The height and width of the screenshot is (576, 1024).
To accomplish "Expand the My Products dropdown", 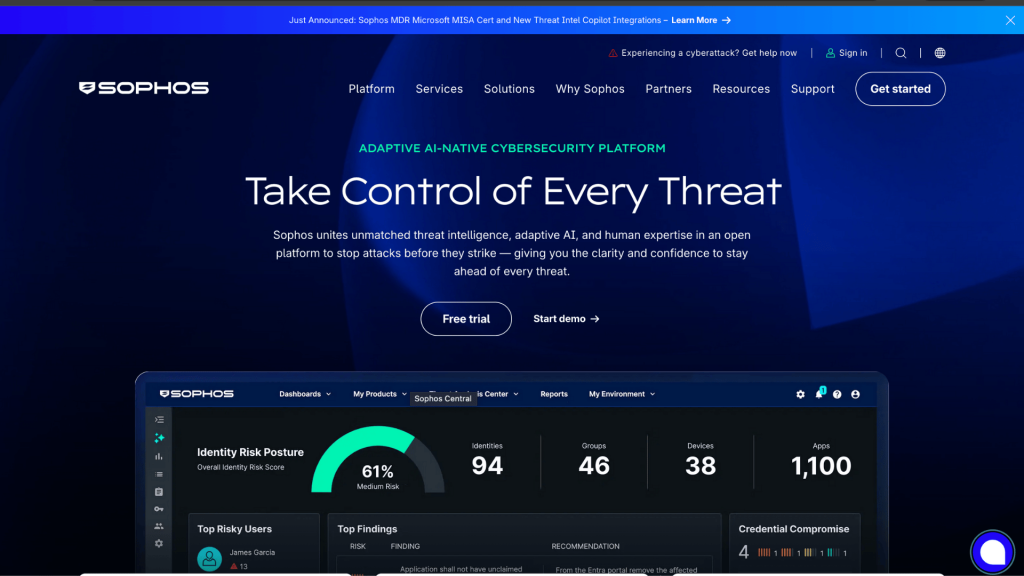I will tap(379, 394).
